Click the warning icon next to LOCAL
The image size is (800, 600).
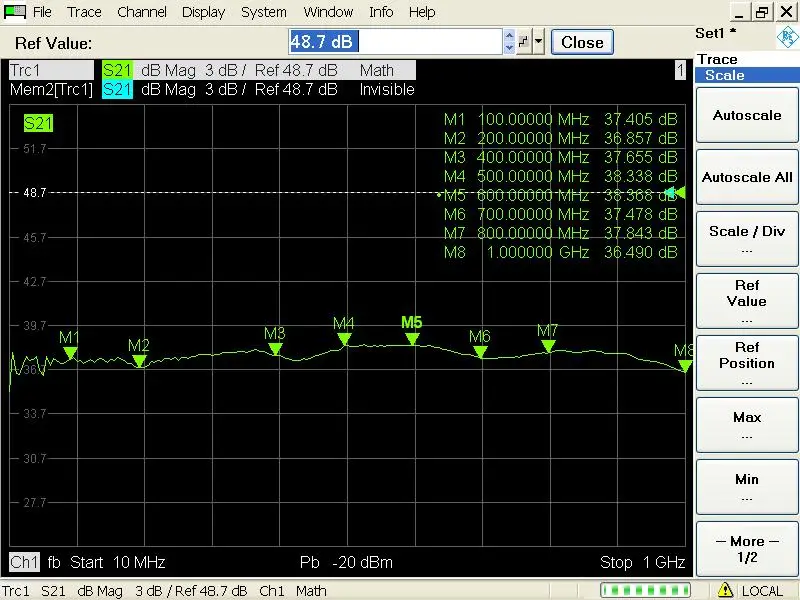[726, 591]
